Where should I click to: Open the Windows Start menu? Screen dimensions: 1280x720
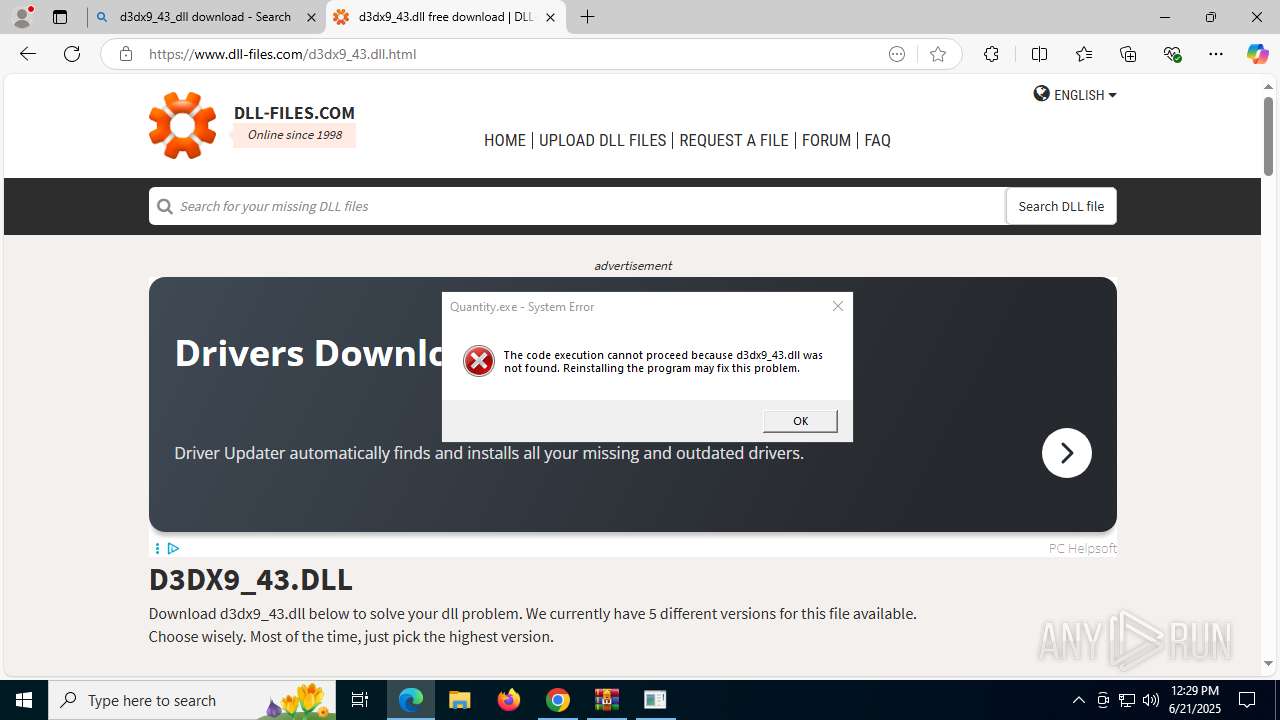(24, 700)
